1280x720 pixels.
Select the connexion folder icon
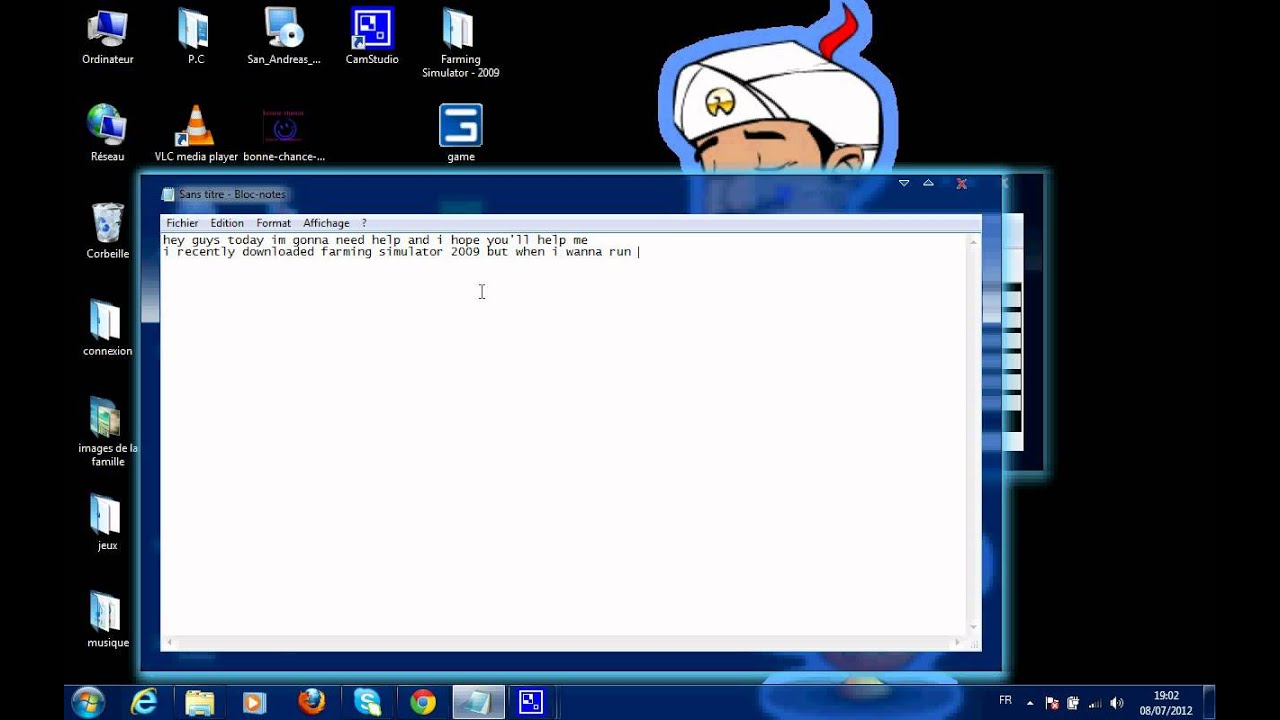(x=107, y=328)
